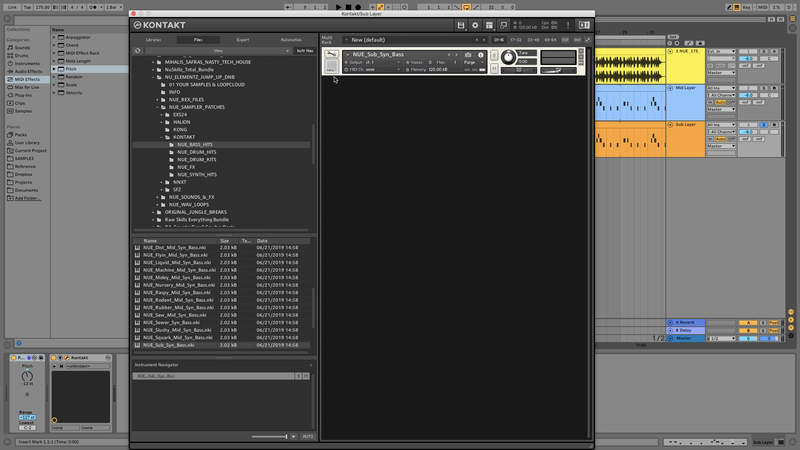Toggle Ableton metronome button
The image size is (800, 450).
[x=94, y=7]
